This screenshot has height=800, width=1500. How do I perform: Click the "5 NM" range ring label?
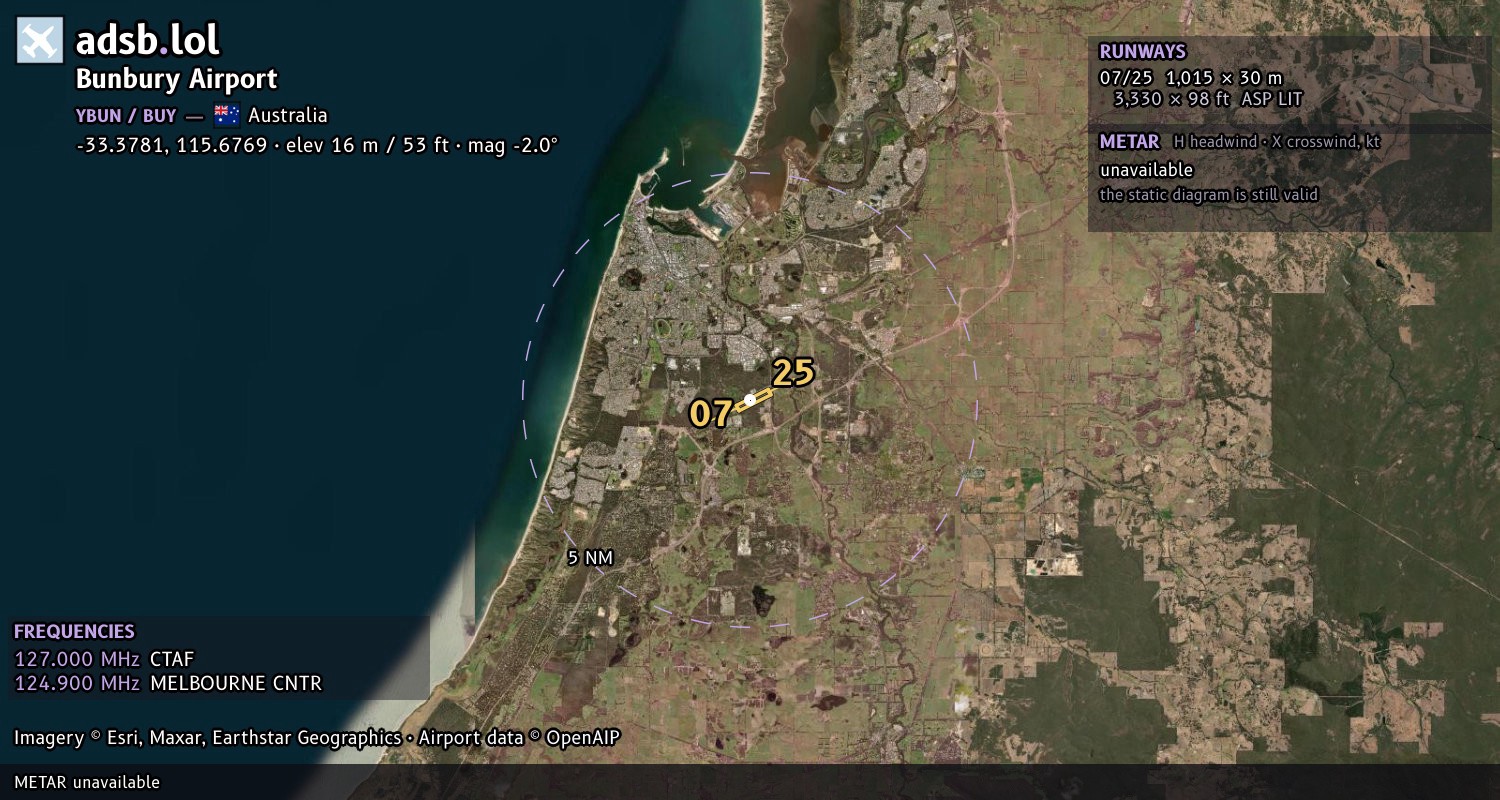click(x=590, y=558)
